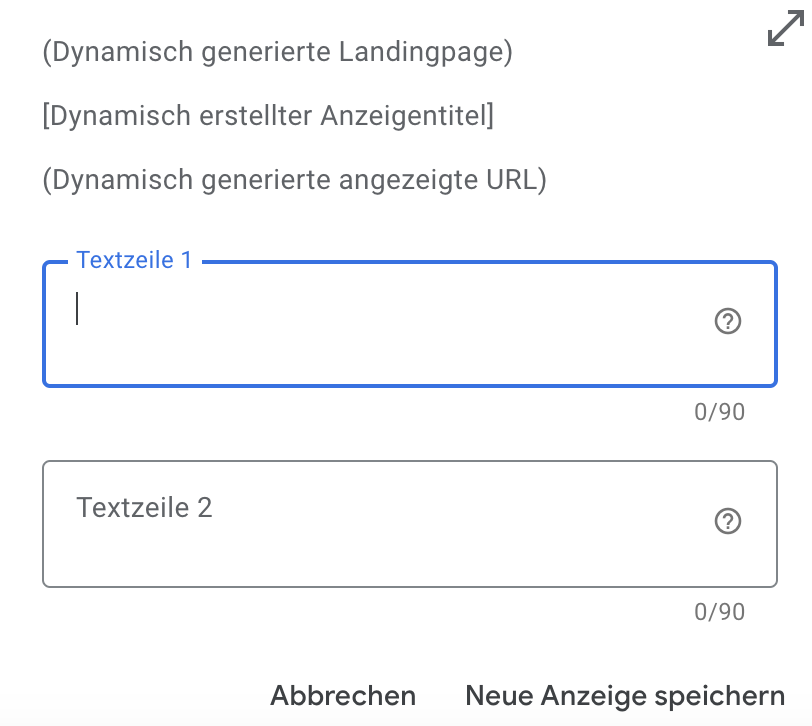This screenshot has width=812, height=726.
Task: Click Neue Anzeige speichern
Action: (625, 695)
